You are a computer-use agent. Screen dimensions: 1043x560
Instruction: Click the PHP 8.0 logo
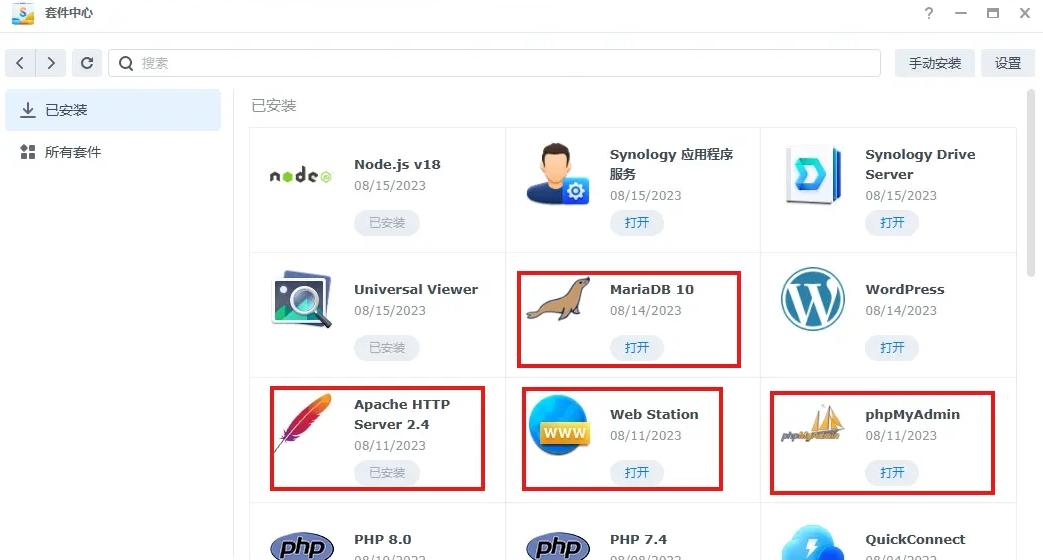(302, 545)
